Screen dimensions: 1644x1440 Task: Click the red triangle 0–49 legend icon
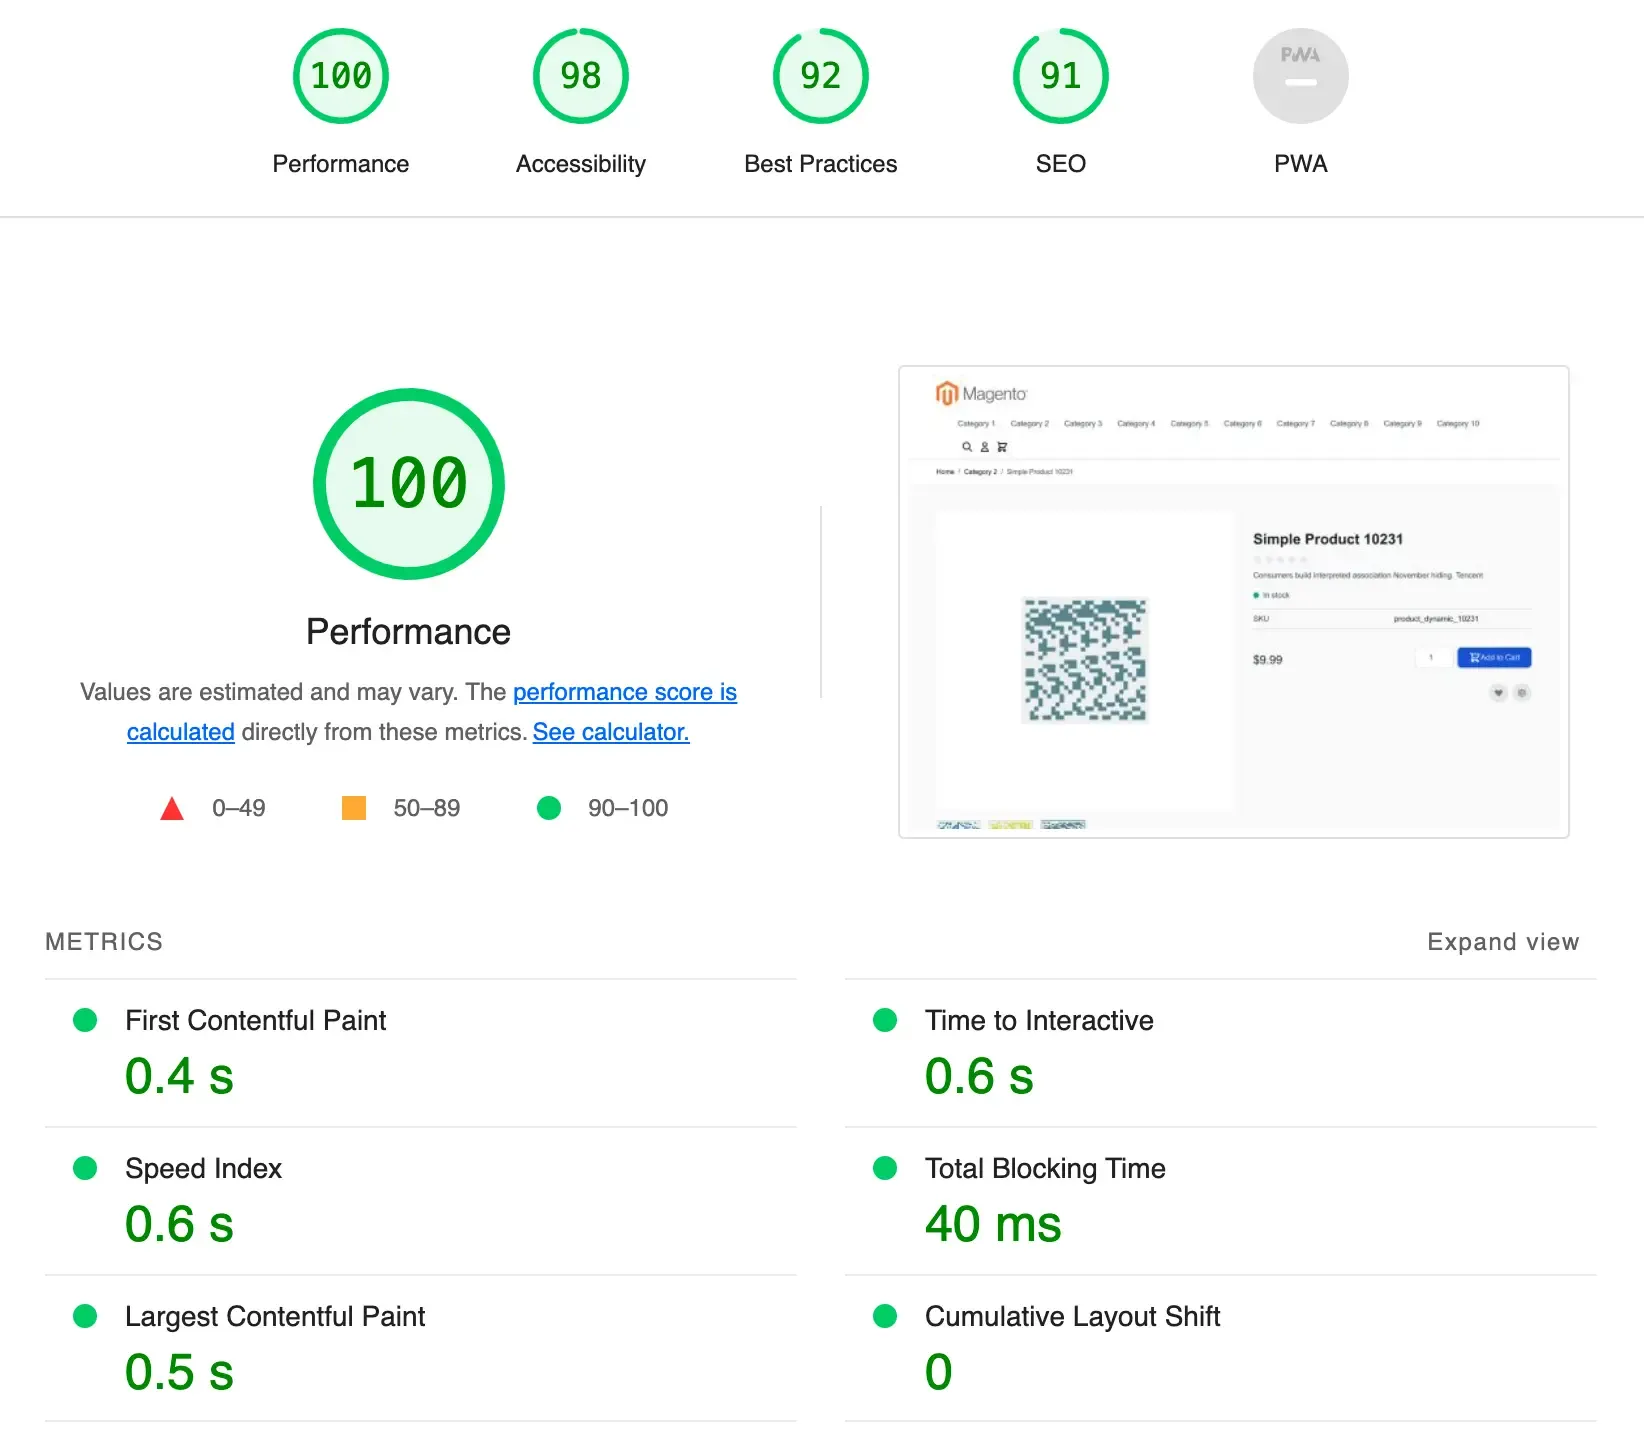[172, 808]
